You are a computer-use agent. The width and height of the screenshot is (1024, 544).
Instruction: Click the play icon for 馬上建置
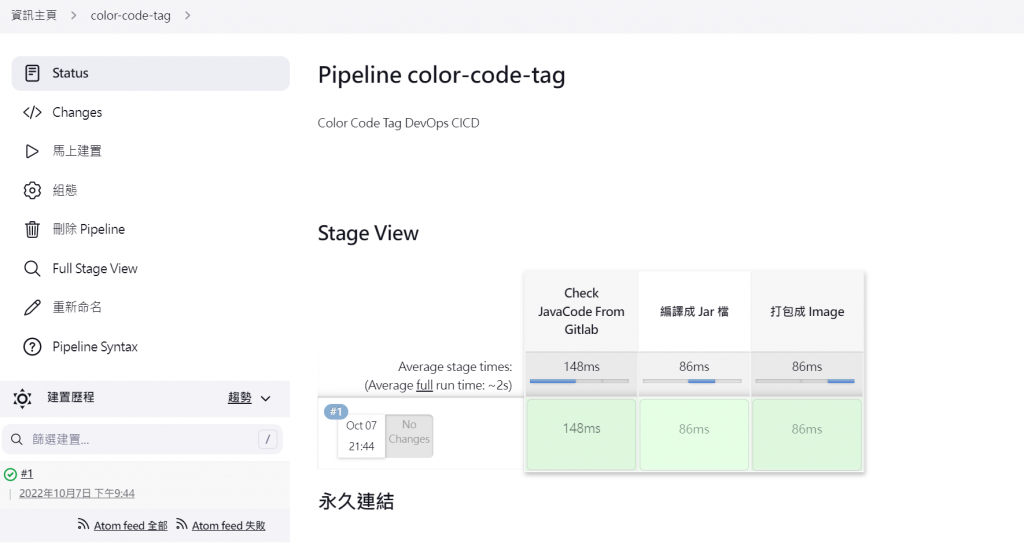(x=32, y=151)
